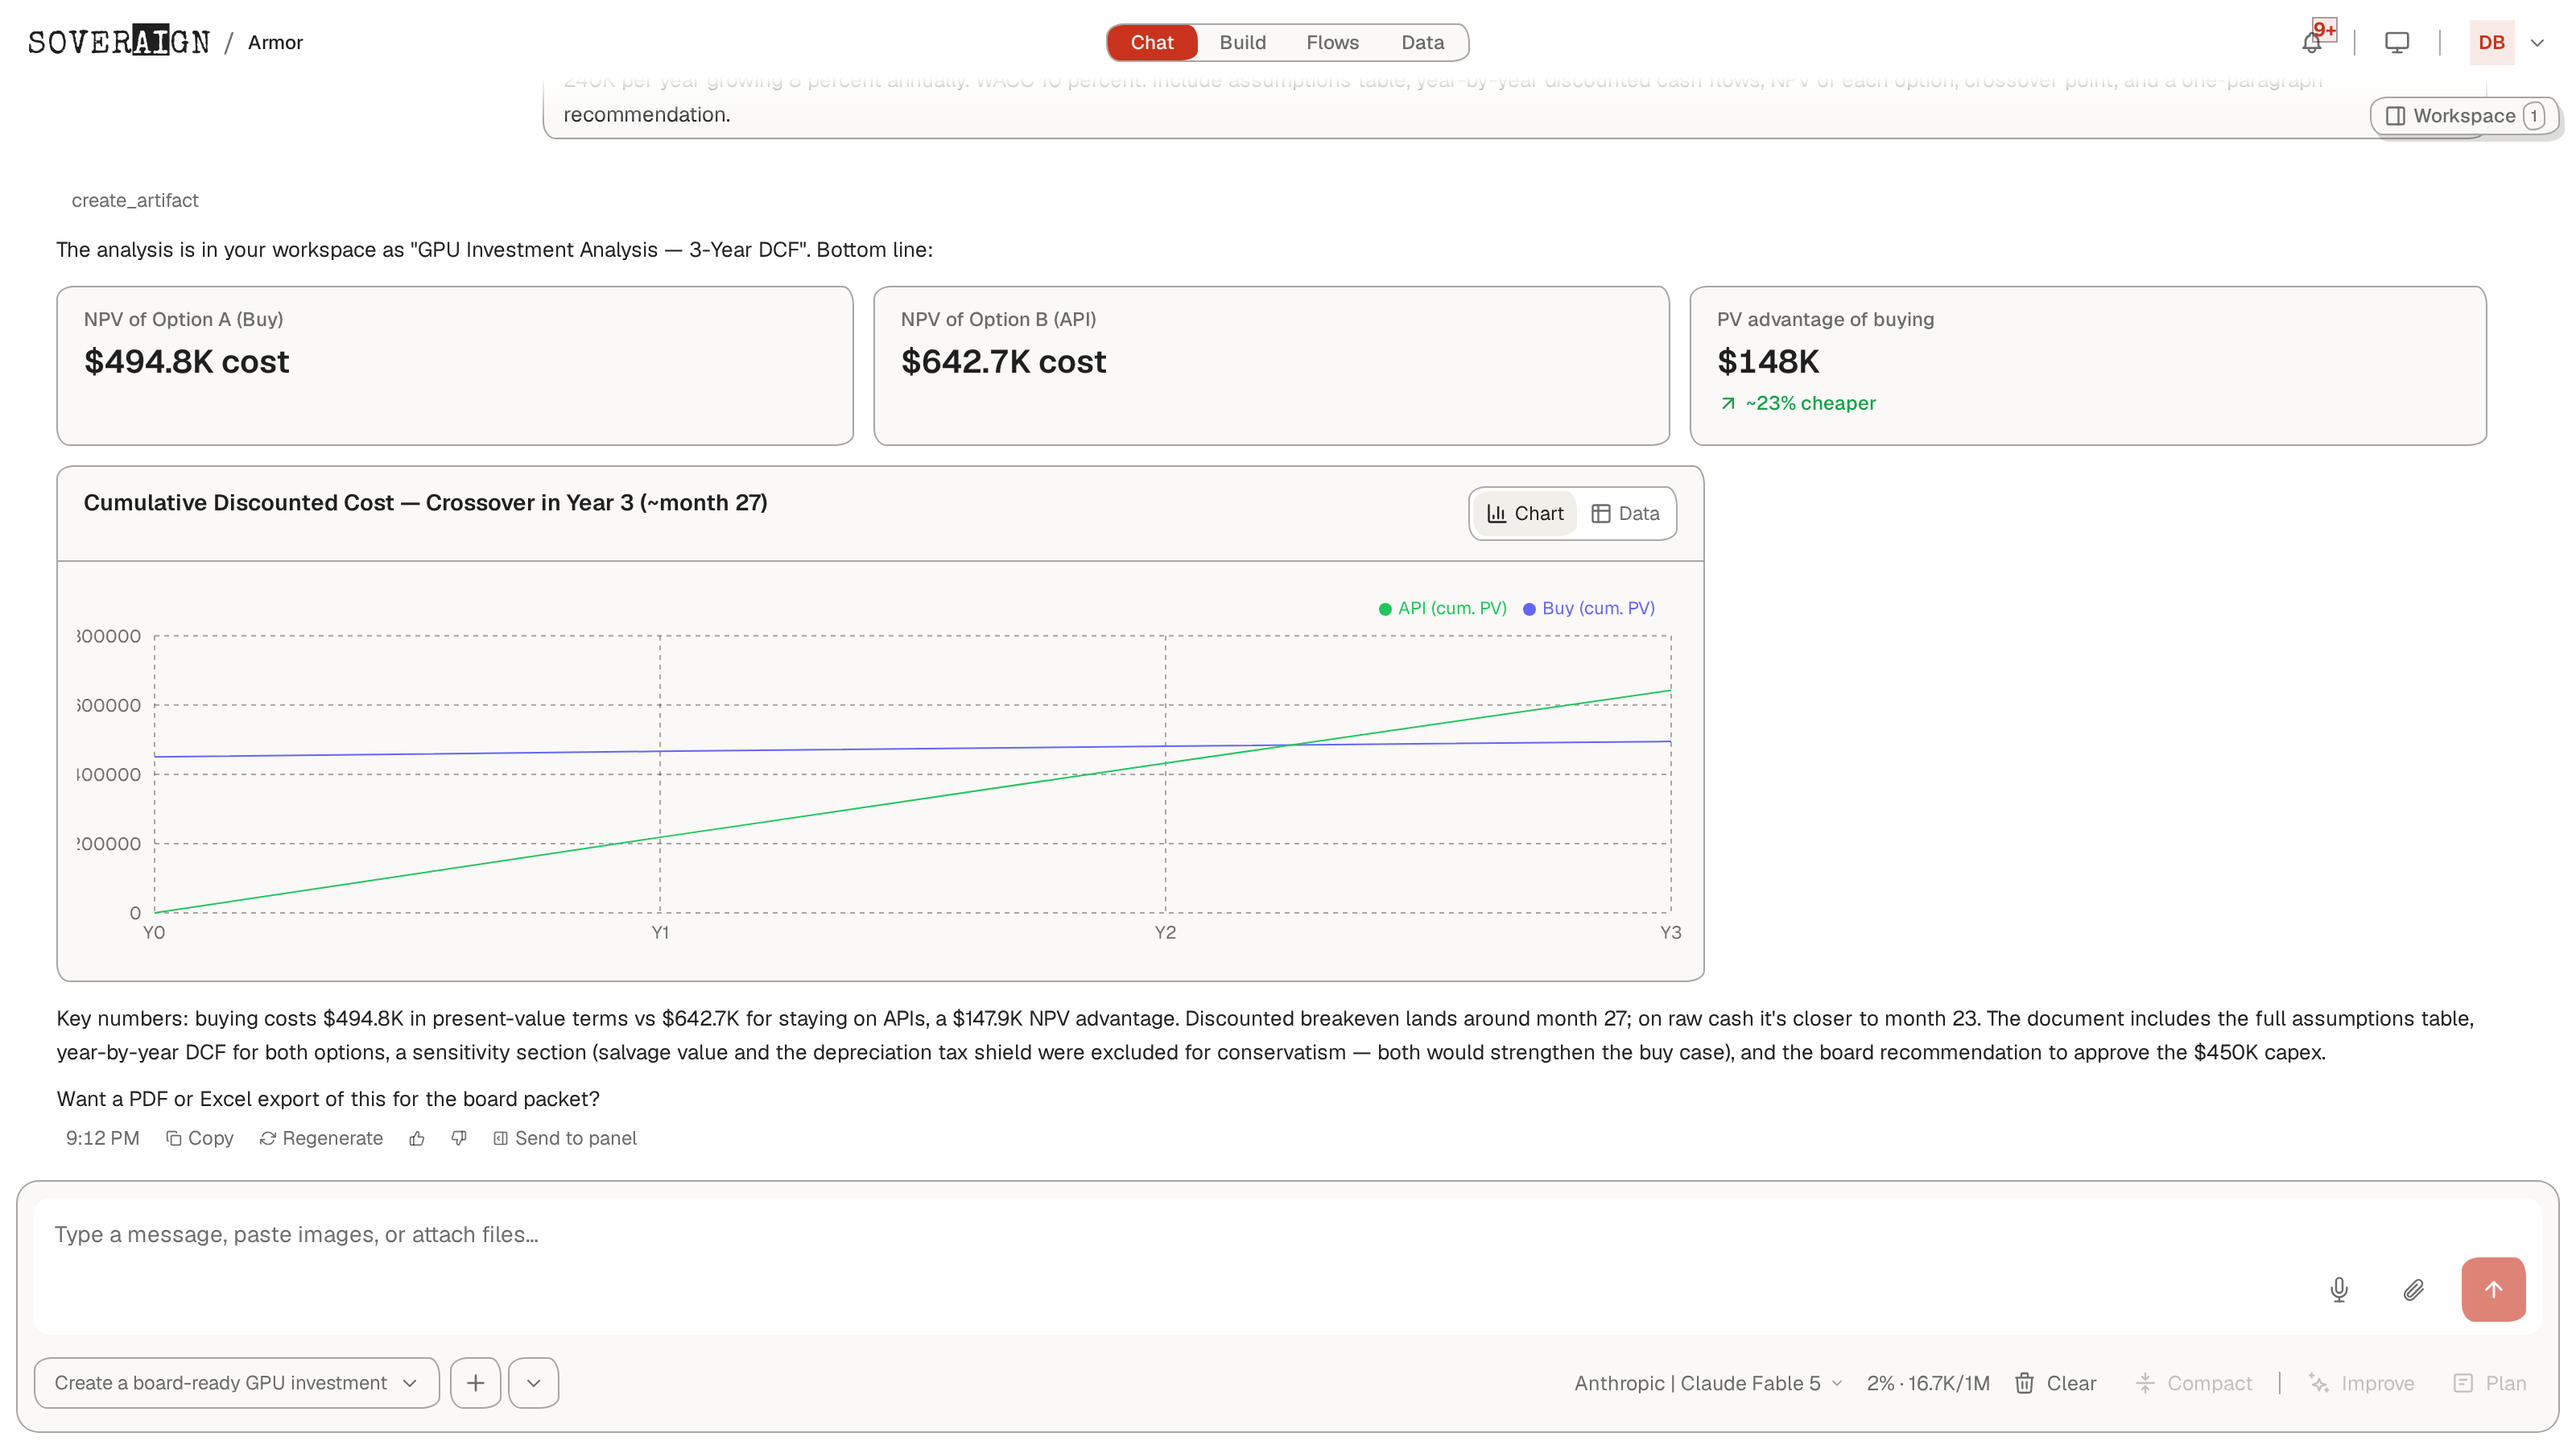Switch to the Build tab
Screen dimensions: 2576x1449
click(1242, 42)
